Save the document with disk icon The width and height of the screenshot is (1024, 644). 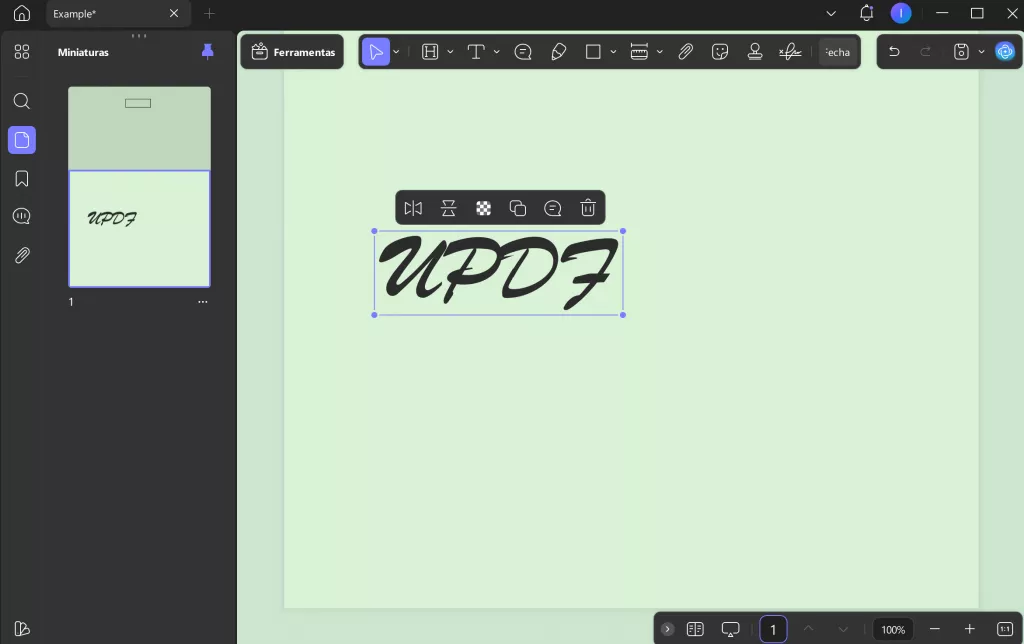pos(961,52)
